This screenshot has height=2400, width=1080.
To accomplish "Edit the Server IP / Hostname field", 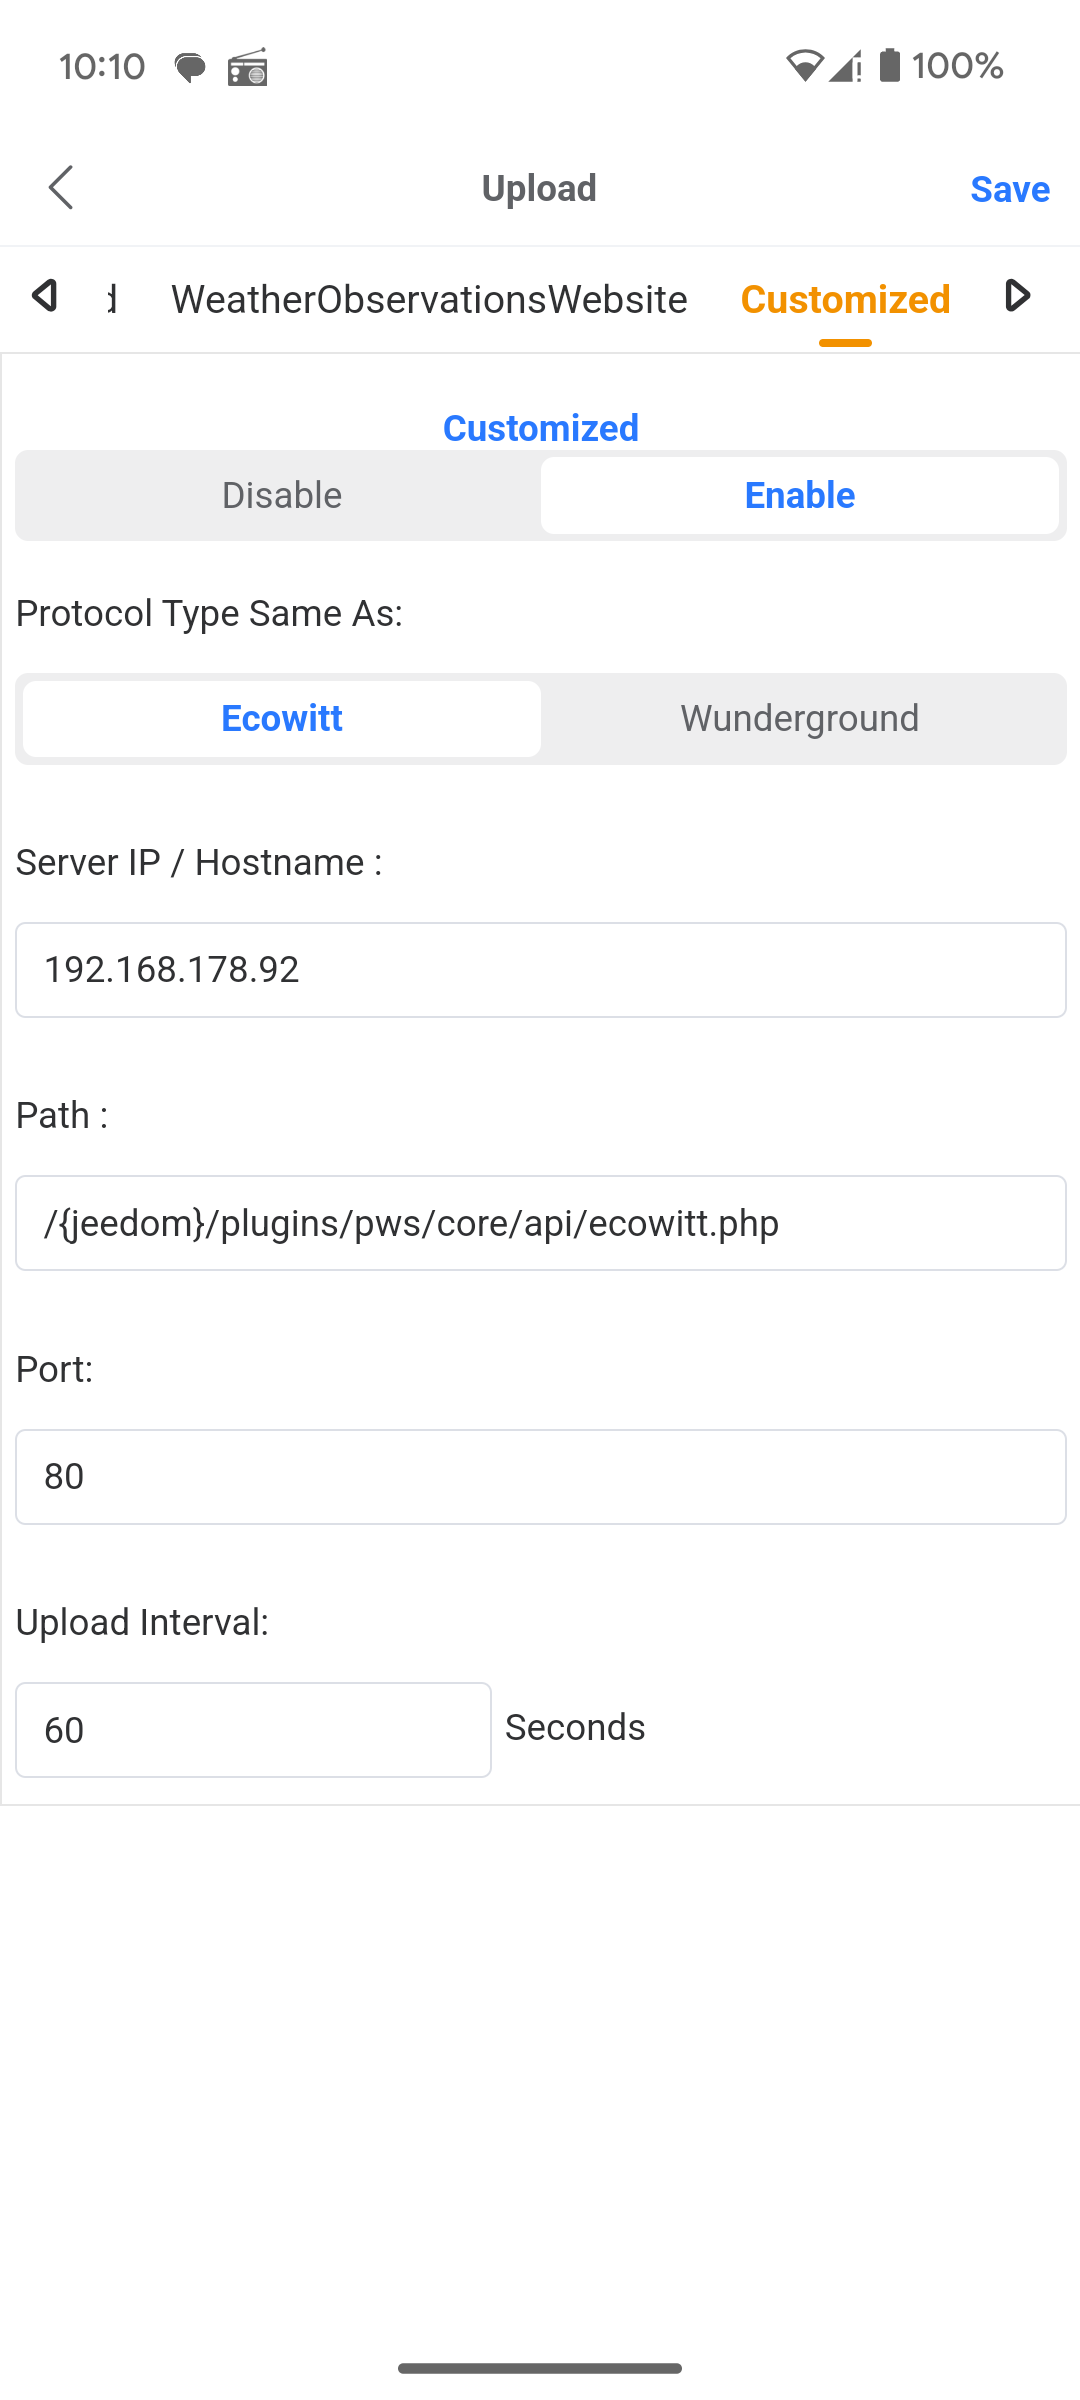I will (x=540, y=970).
